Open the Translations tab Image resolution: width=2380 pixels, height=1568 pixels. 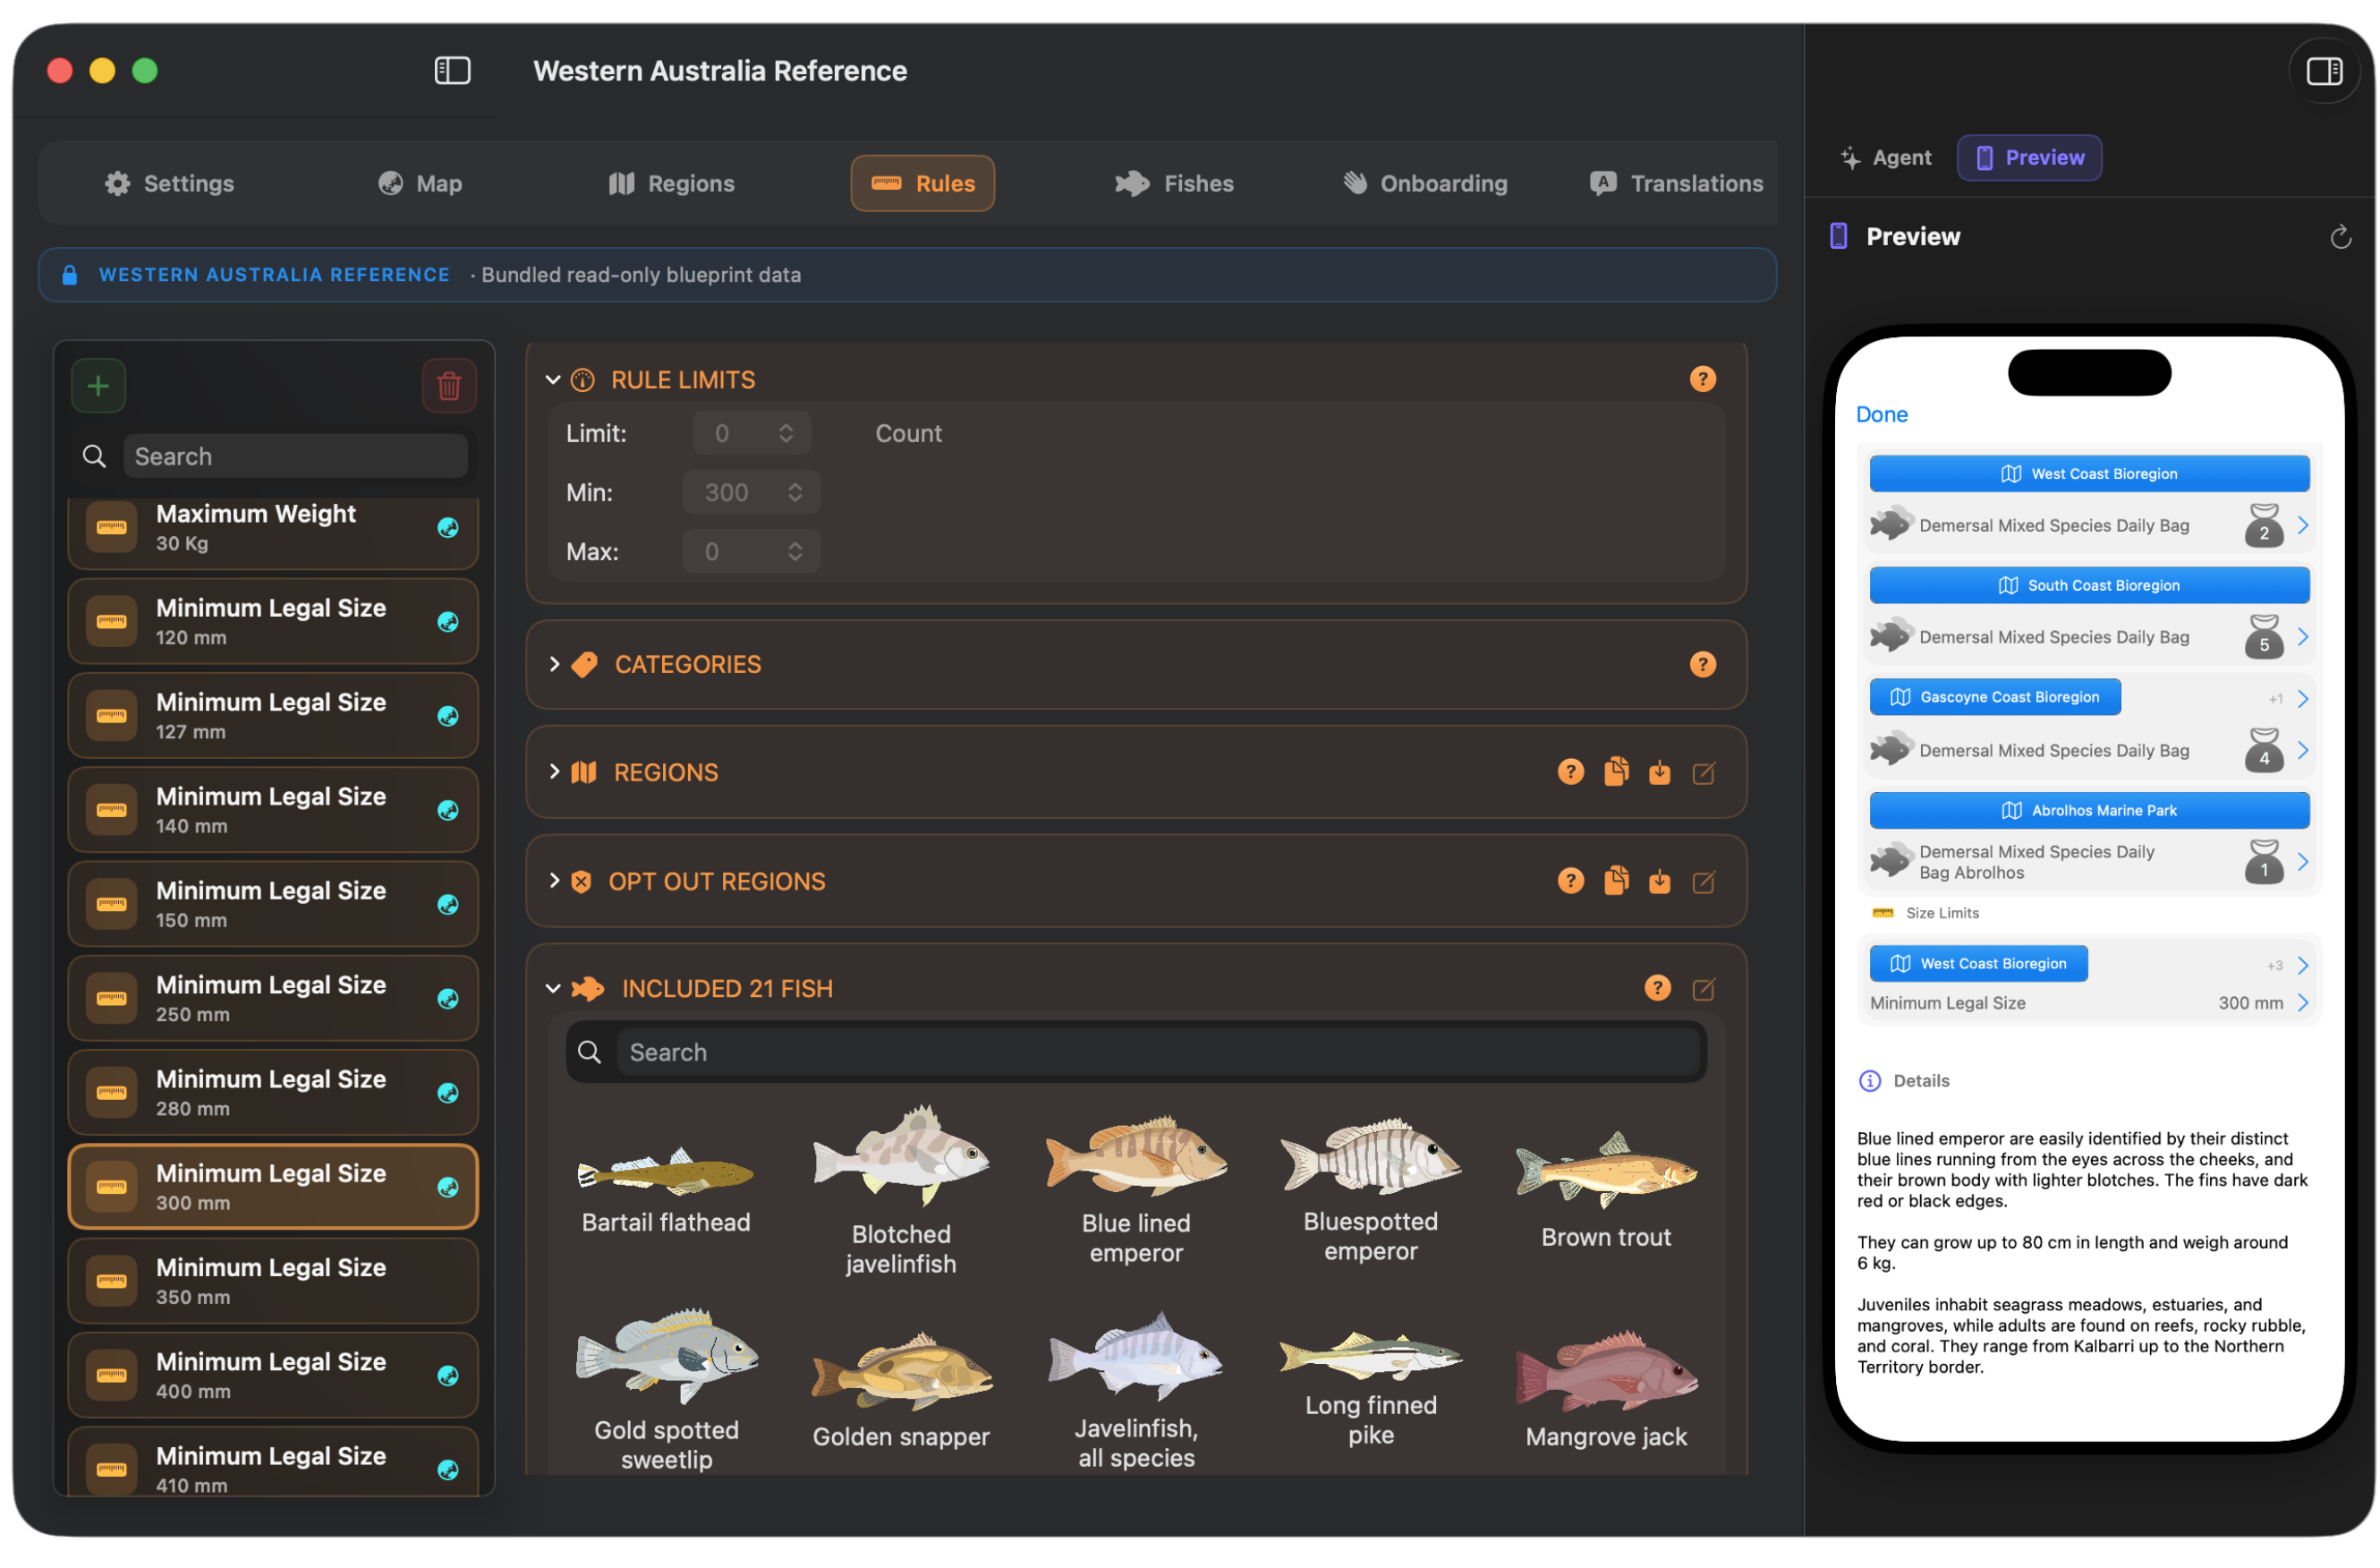click(1676, 183)
